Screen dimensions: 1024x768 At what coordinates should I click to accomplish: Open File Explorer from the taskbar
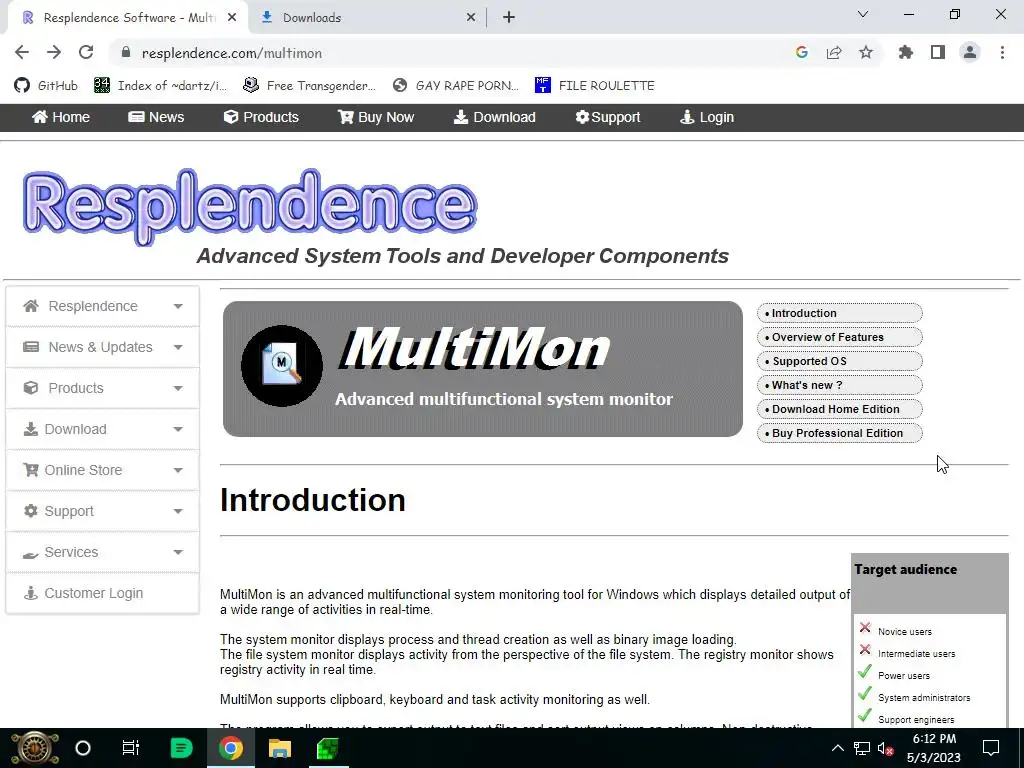(x=280, y=748)
